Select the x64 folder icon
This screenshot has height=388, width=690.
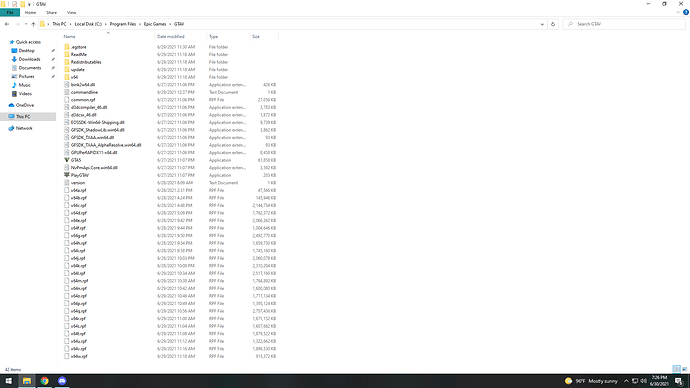[67, 77]
